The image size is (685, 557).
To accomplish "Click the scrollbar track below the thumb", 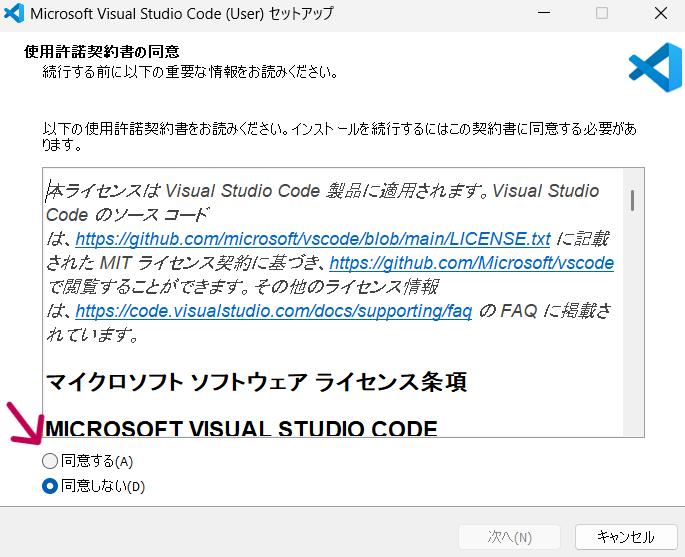I will [633, 323].
